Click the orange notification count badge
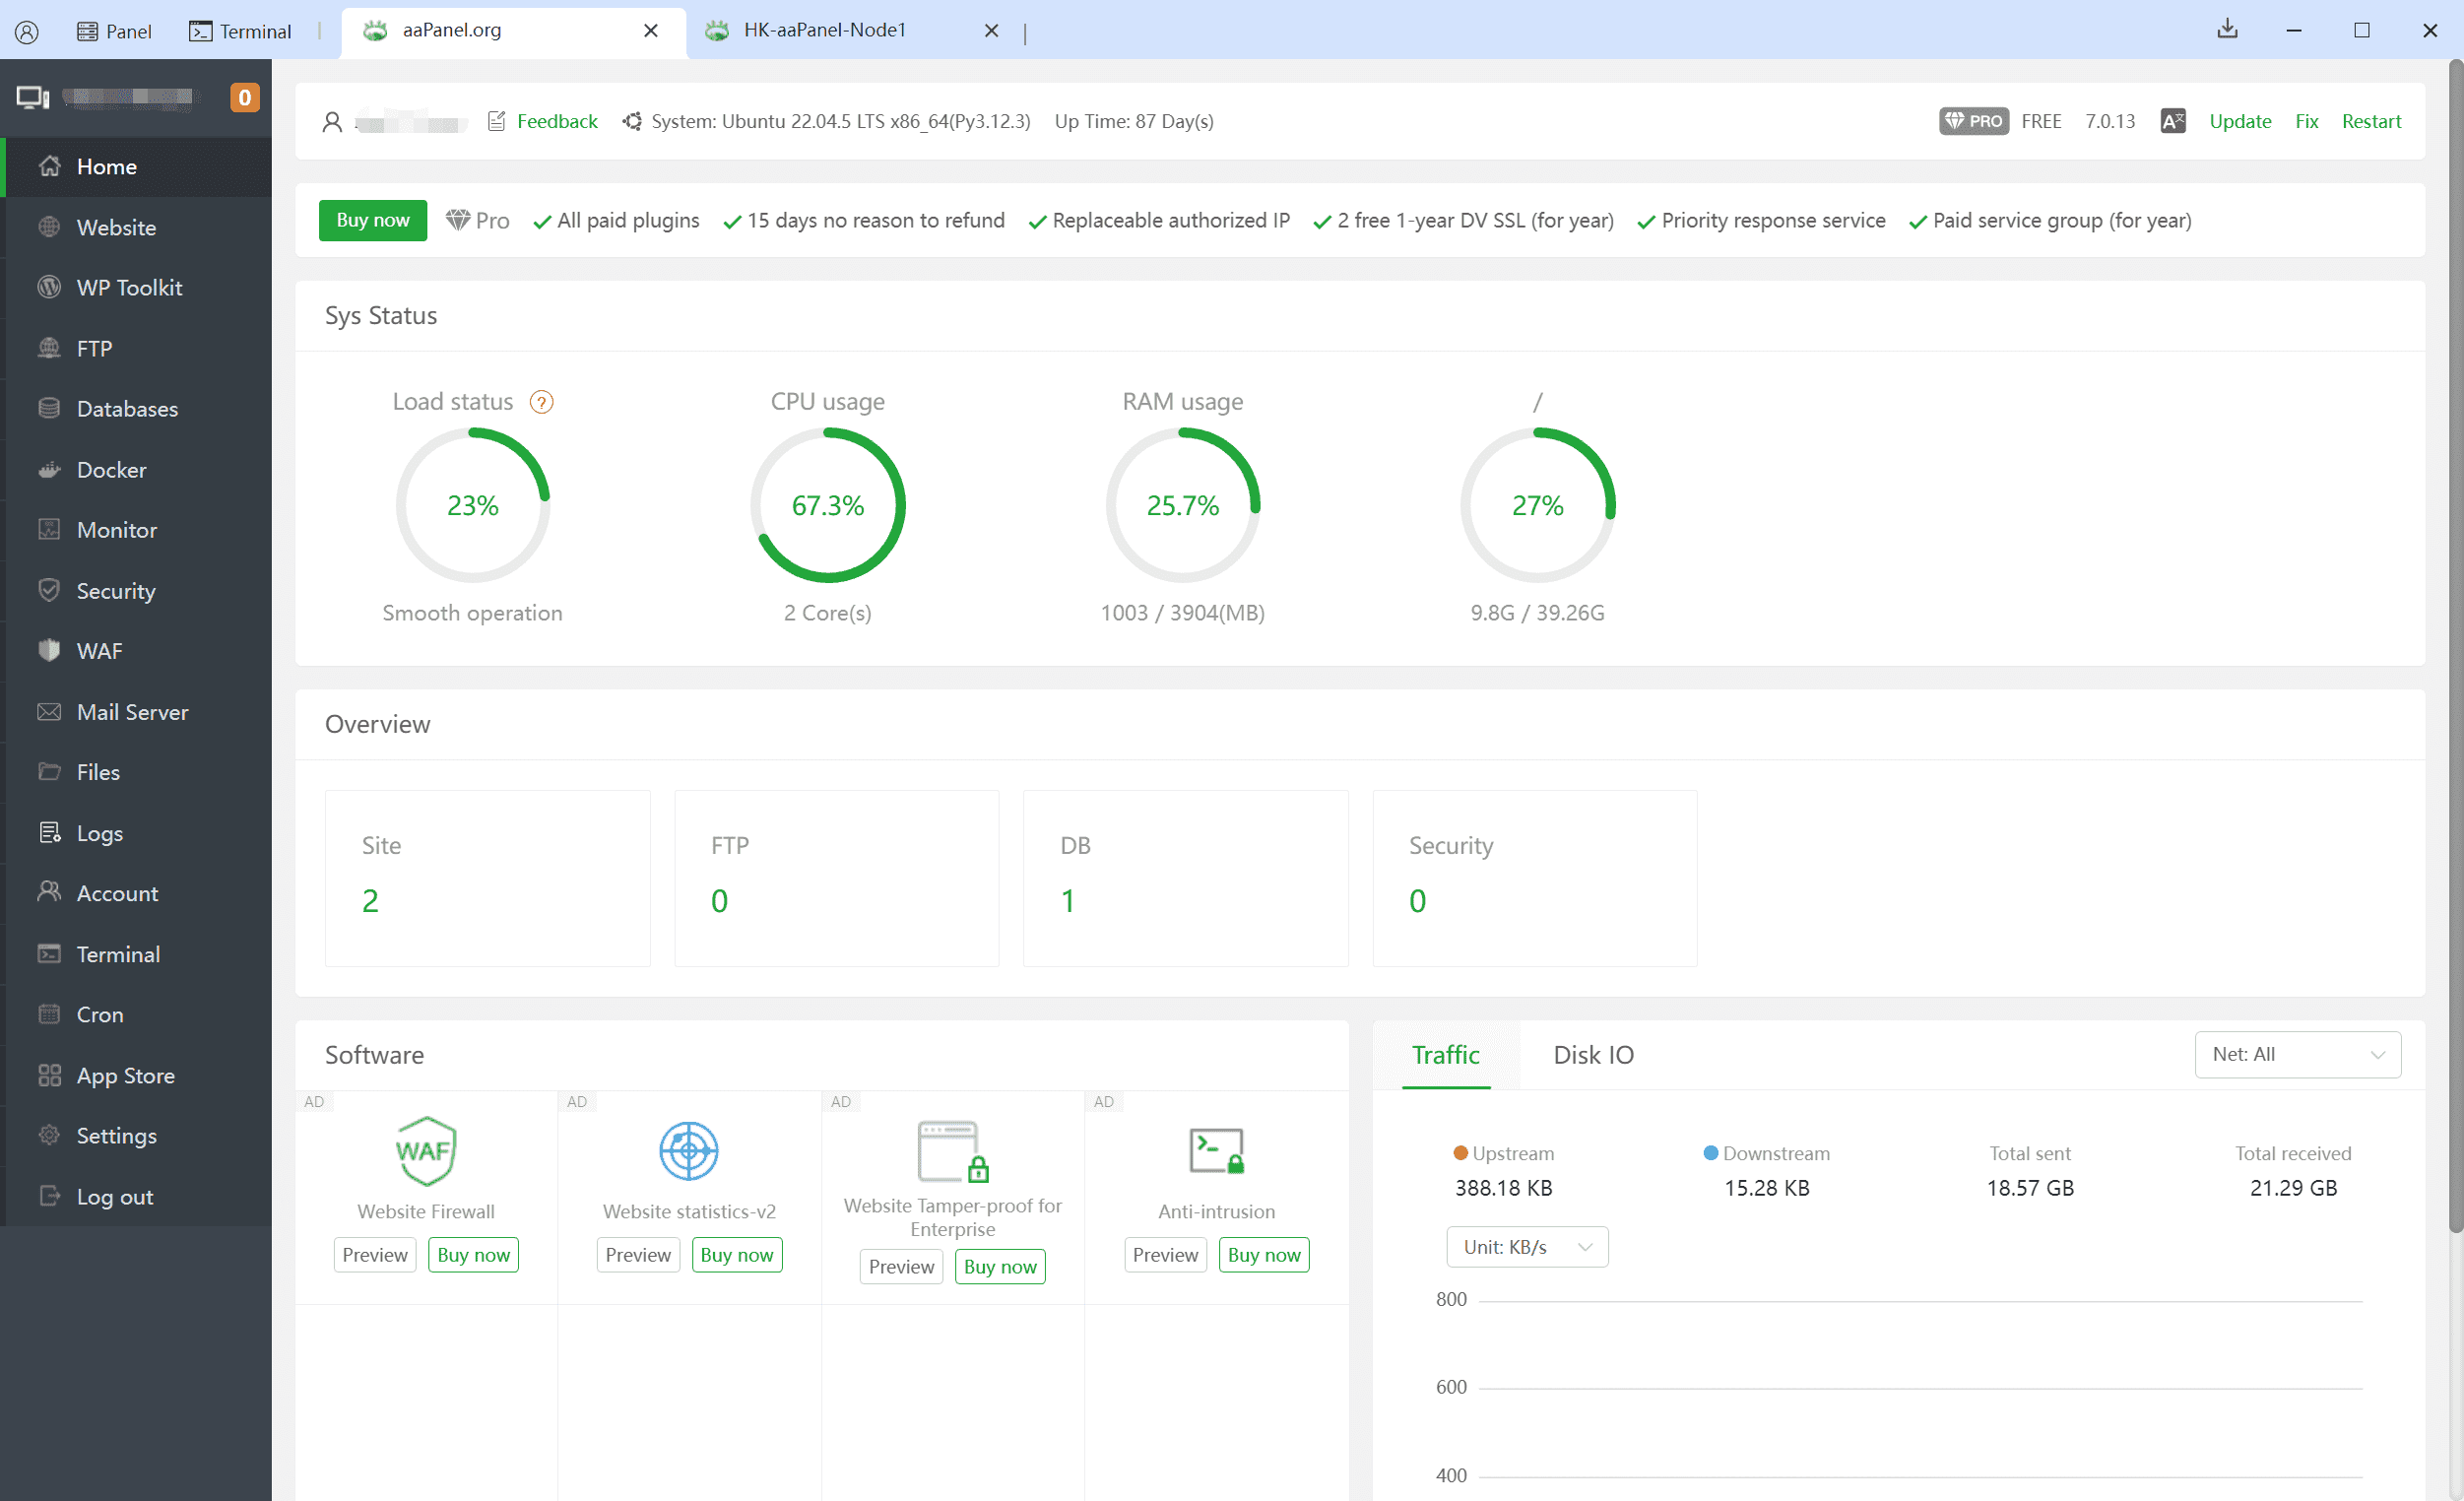2464x1501 pixels. tap(244, 97)
